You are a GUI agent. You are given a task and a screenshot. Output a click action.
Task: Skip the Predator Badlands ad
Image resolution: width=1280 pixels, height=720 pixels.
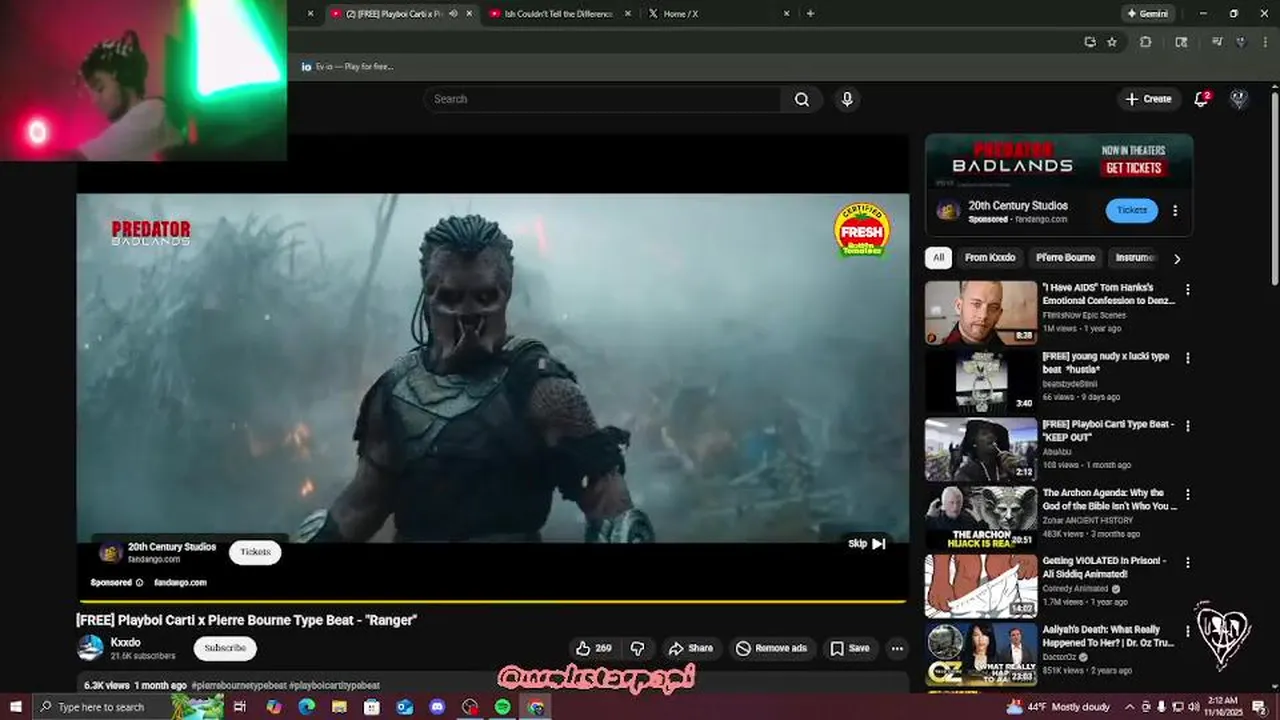pyautogui.click(x=867, y=544)
